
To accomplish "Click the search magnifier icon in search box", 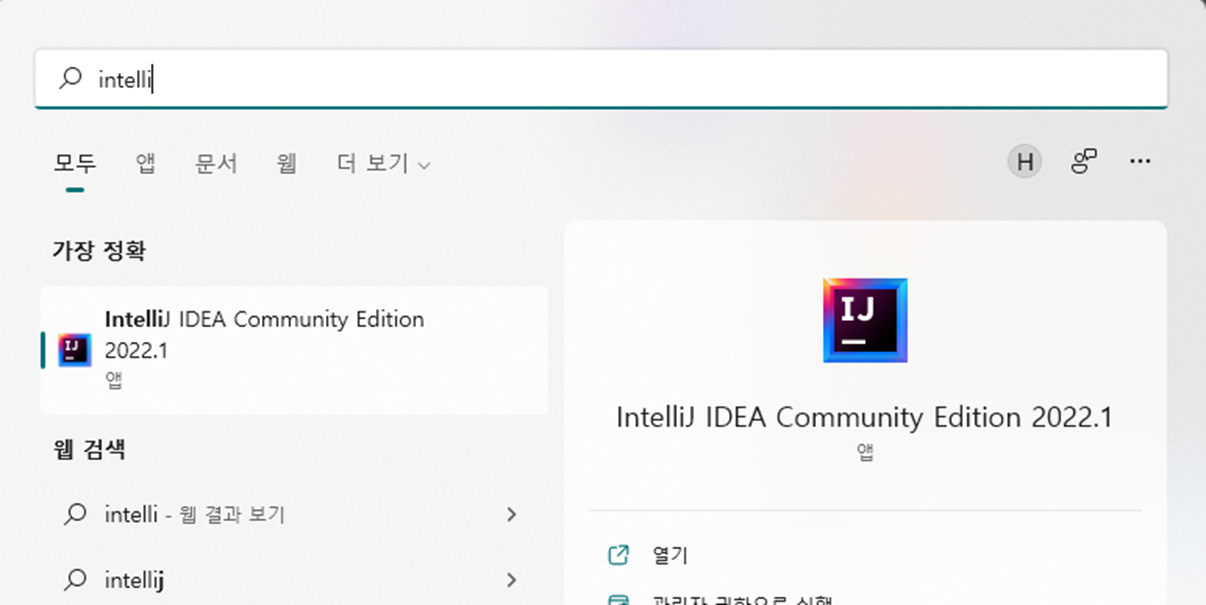I will tap(70, 78).
